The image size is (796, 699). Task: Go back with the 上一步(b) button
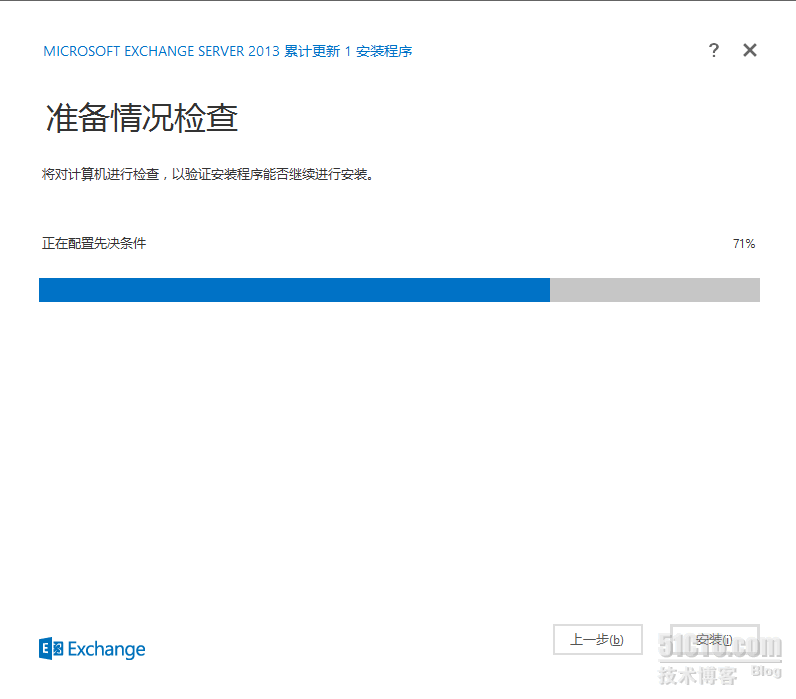click(598, 640)
